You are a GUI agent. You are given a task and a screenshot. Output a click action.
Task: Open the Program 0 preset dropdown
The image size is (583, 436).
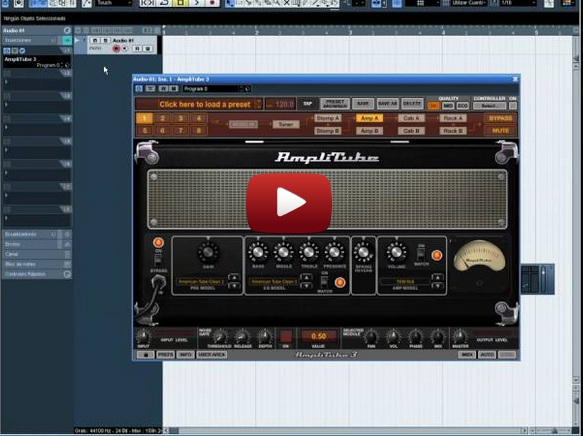point(217,88)
